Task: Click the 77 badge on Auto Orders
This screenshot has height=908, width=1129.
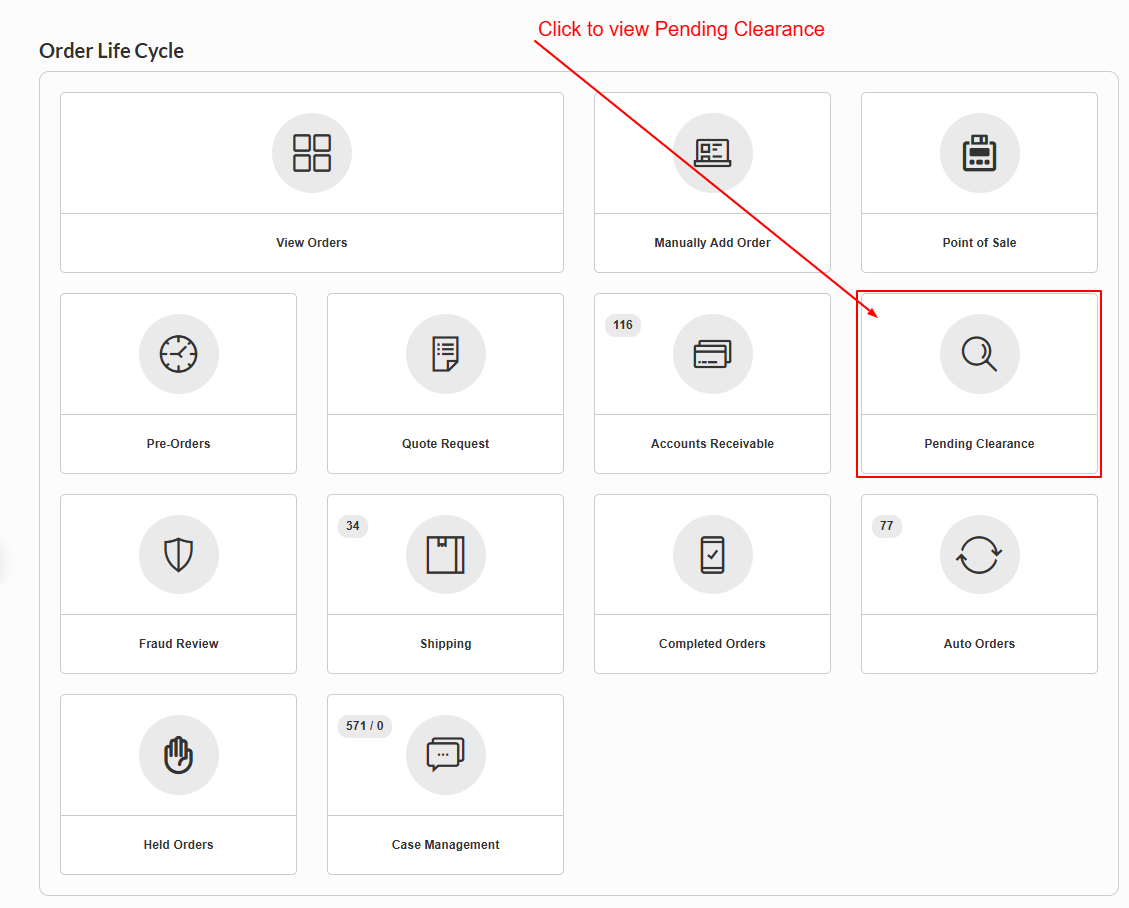Action: tap(886, 526)
